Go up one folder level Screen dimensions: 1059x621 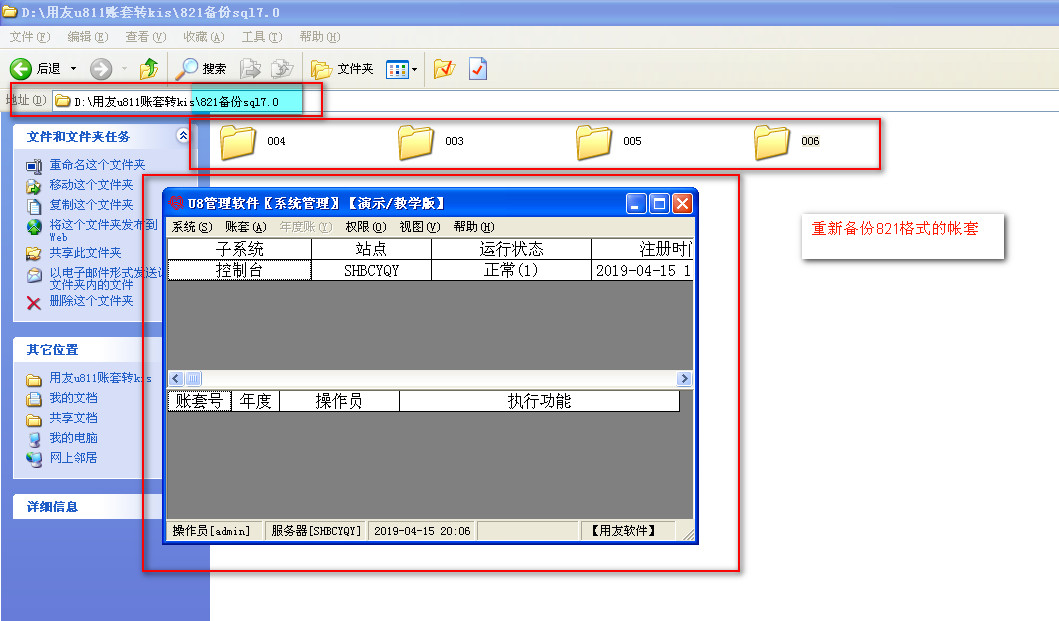[x=149, y=69]
